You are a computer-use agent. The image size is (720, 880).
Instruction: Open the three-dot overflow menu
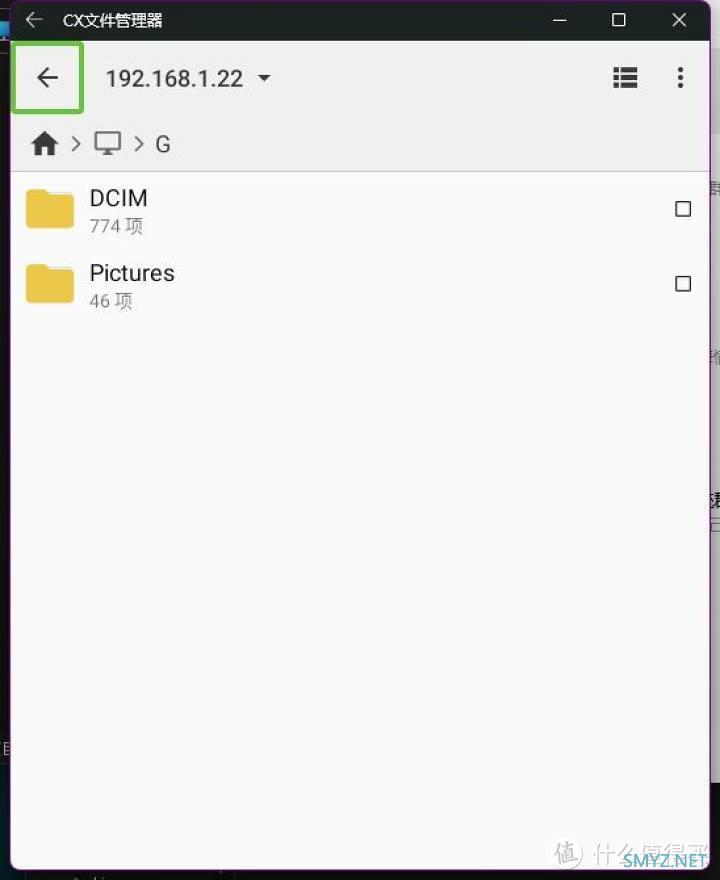click(x=680, y=77)
